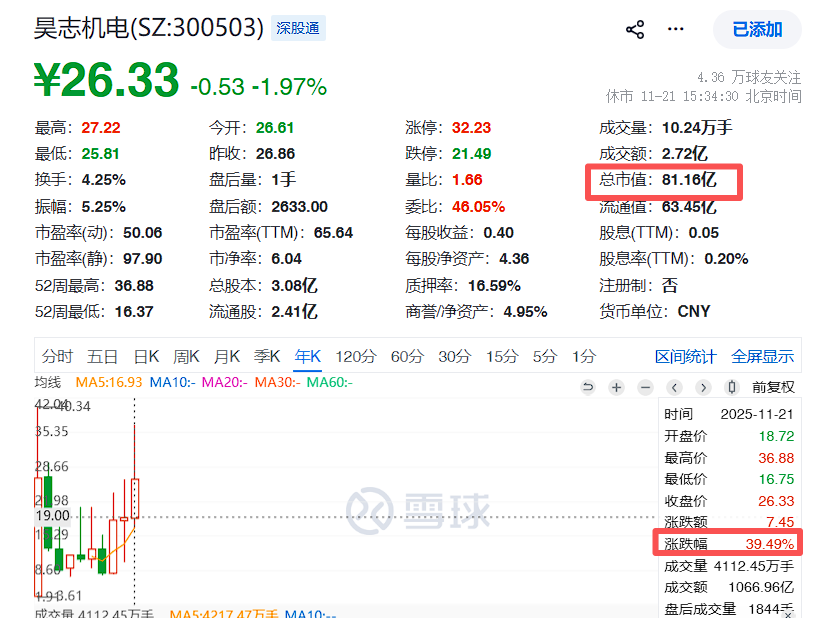Select the 周K tab

click(x=186, y=357)
